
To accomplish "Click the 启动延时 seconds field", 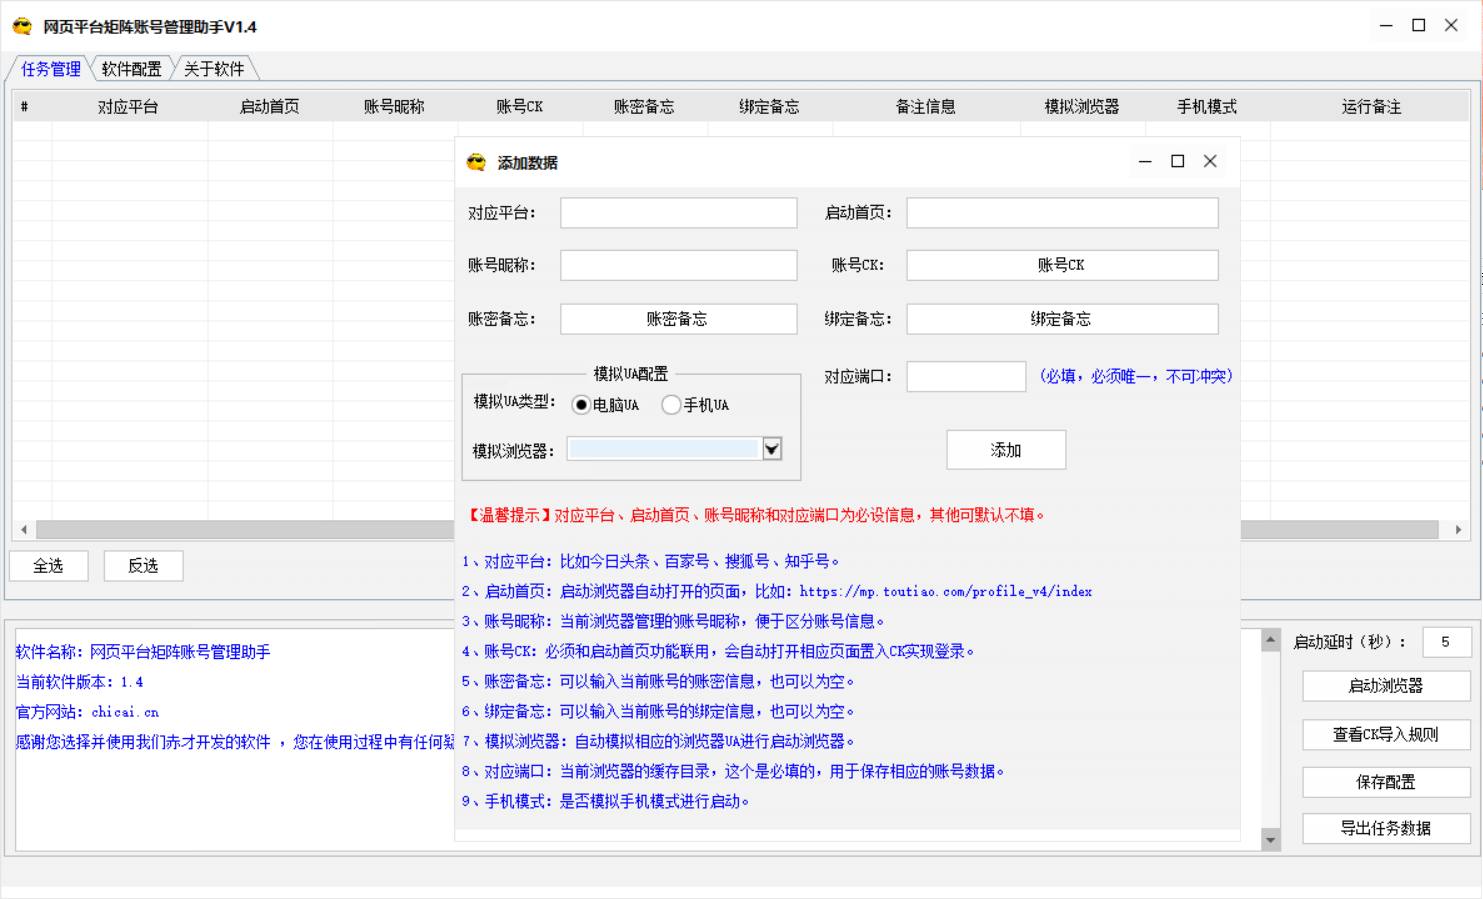I will click(x=1446, y=642).
